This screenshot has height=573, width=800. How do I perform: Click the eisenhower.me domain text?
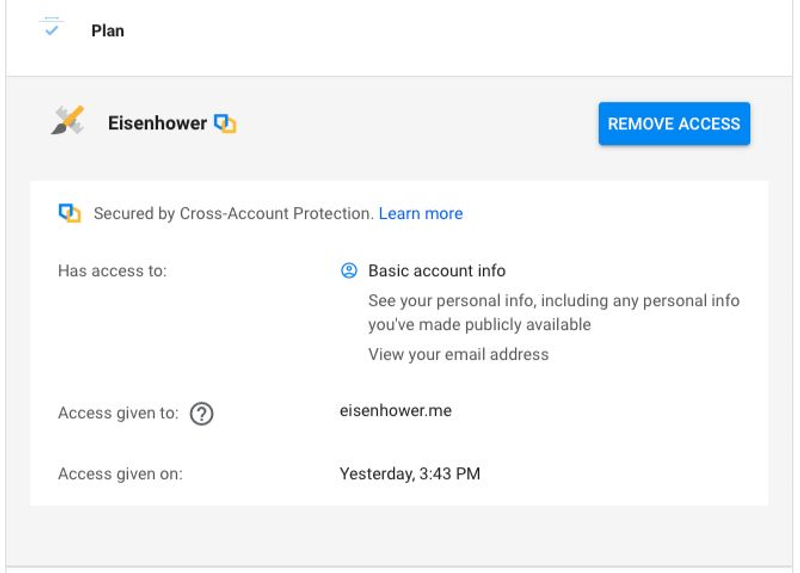(x=395, y=410)
